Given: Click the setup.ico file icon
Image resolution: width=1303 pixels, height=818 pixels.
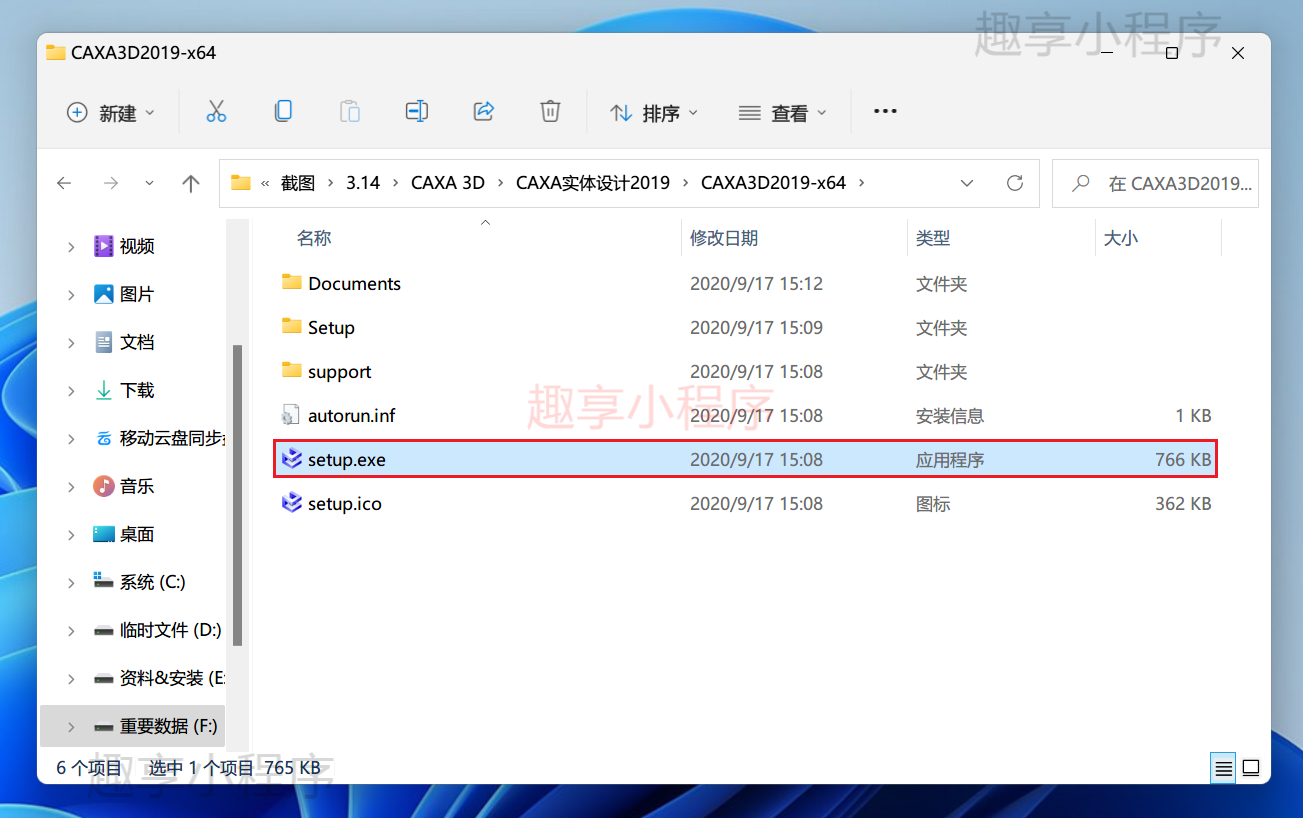Looking at the screenshot, I should [292, 503].
